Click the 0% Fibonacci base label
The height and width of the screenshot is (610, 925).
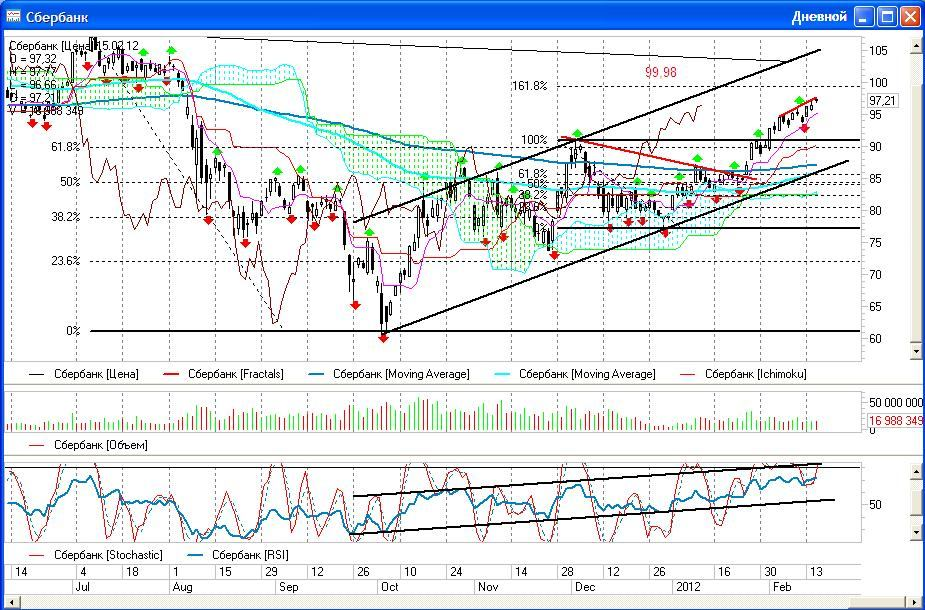pyautogui.click(x=73, y=331)
